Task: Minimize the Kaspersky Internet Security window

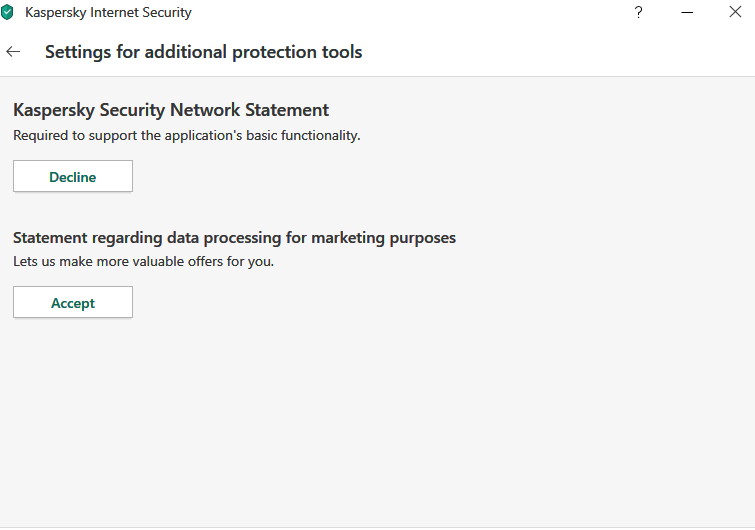Action: (x=688, y=13)
